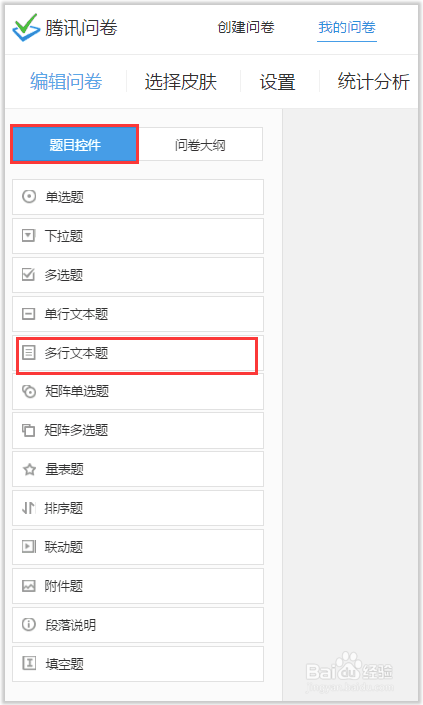Click the 多行文本题 lines icon
This screenshot has width=423, height=705.
point(28,352)
